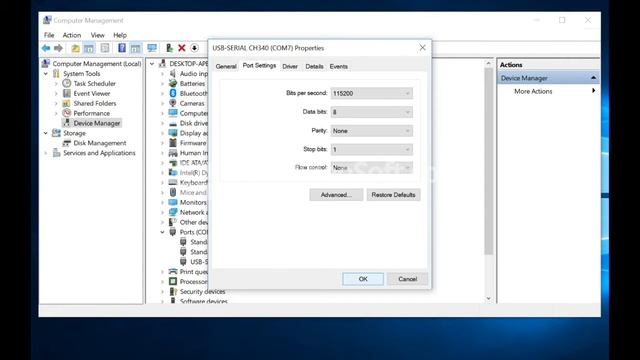640x360 pixels.
Task: Collapse the DESKTOP computer root node
Action: point(152,64)
